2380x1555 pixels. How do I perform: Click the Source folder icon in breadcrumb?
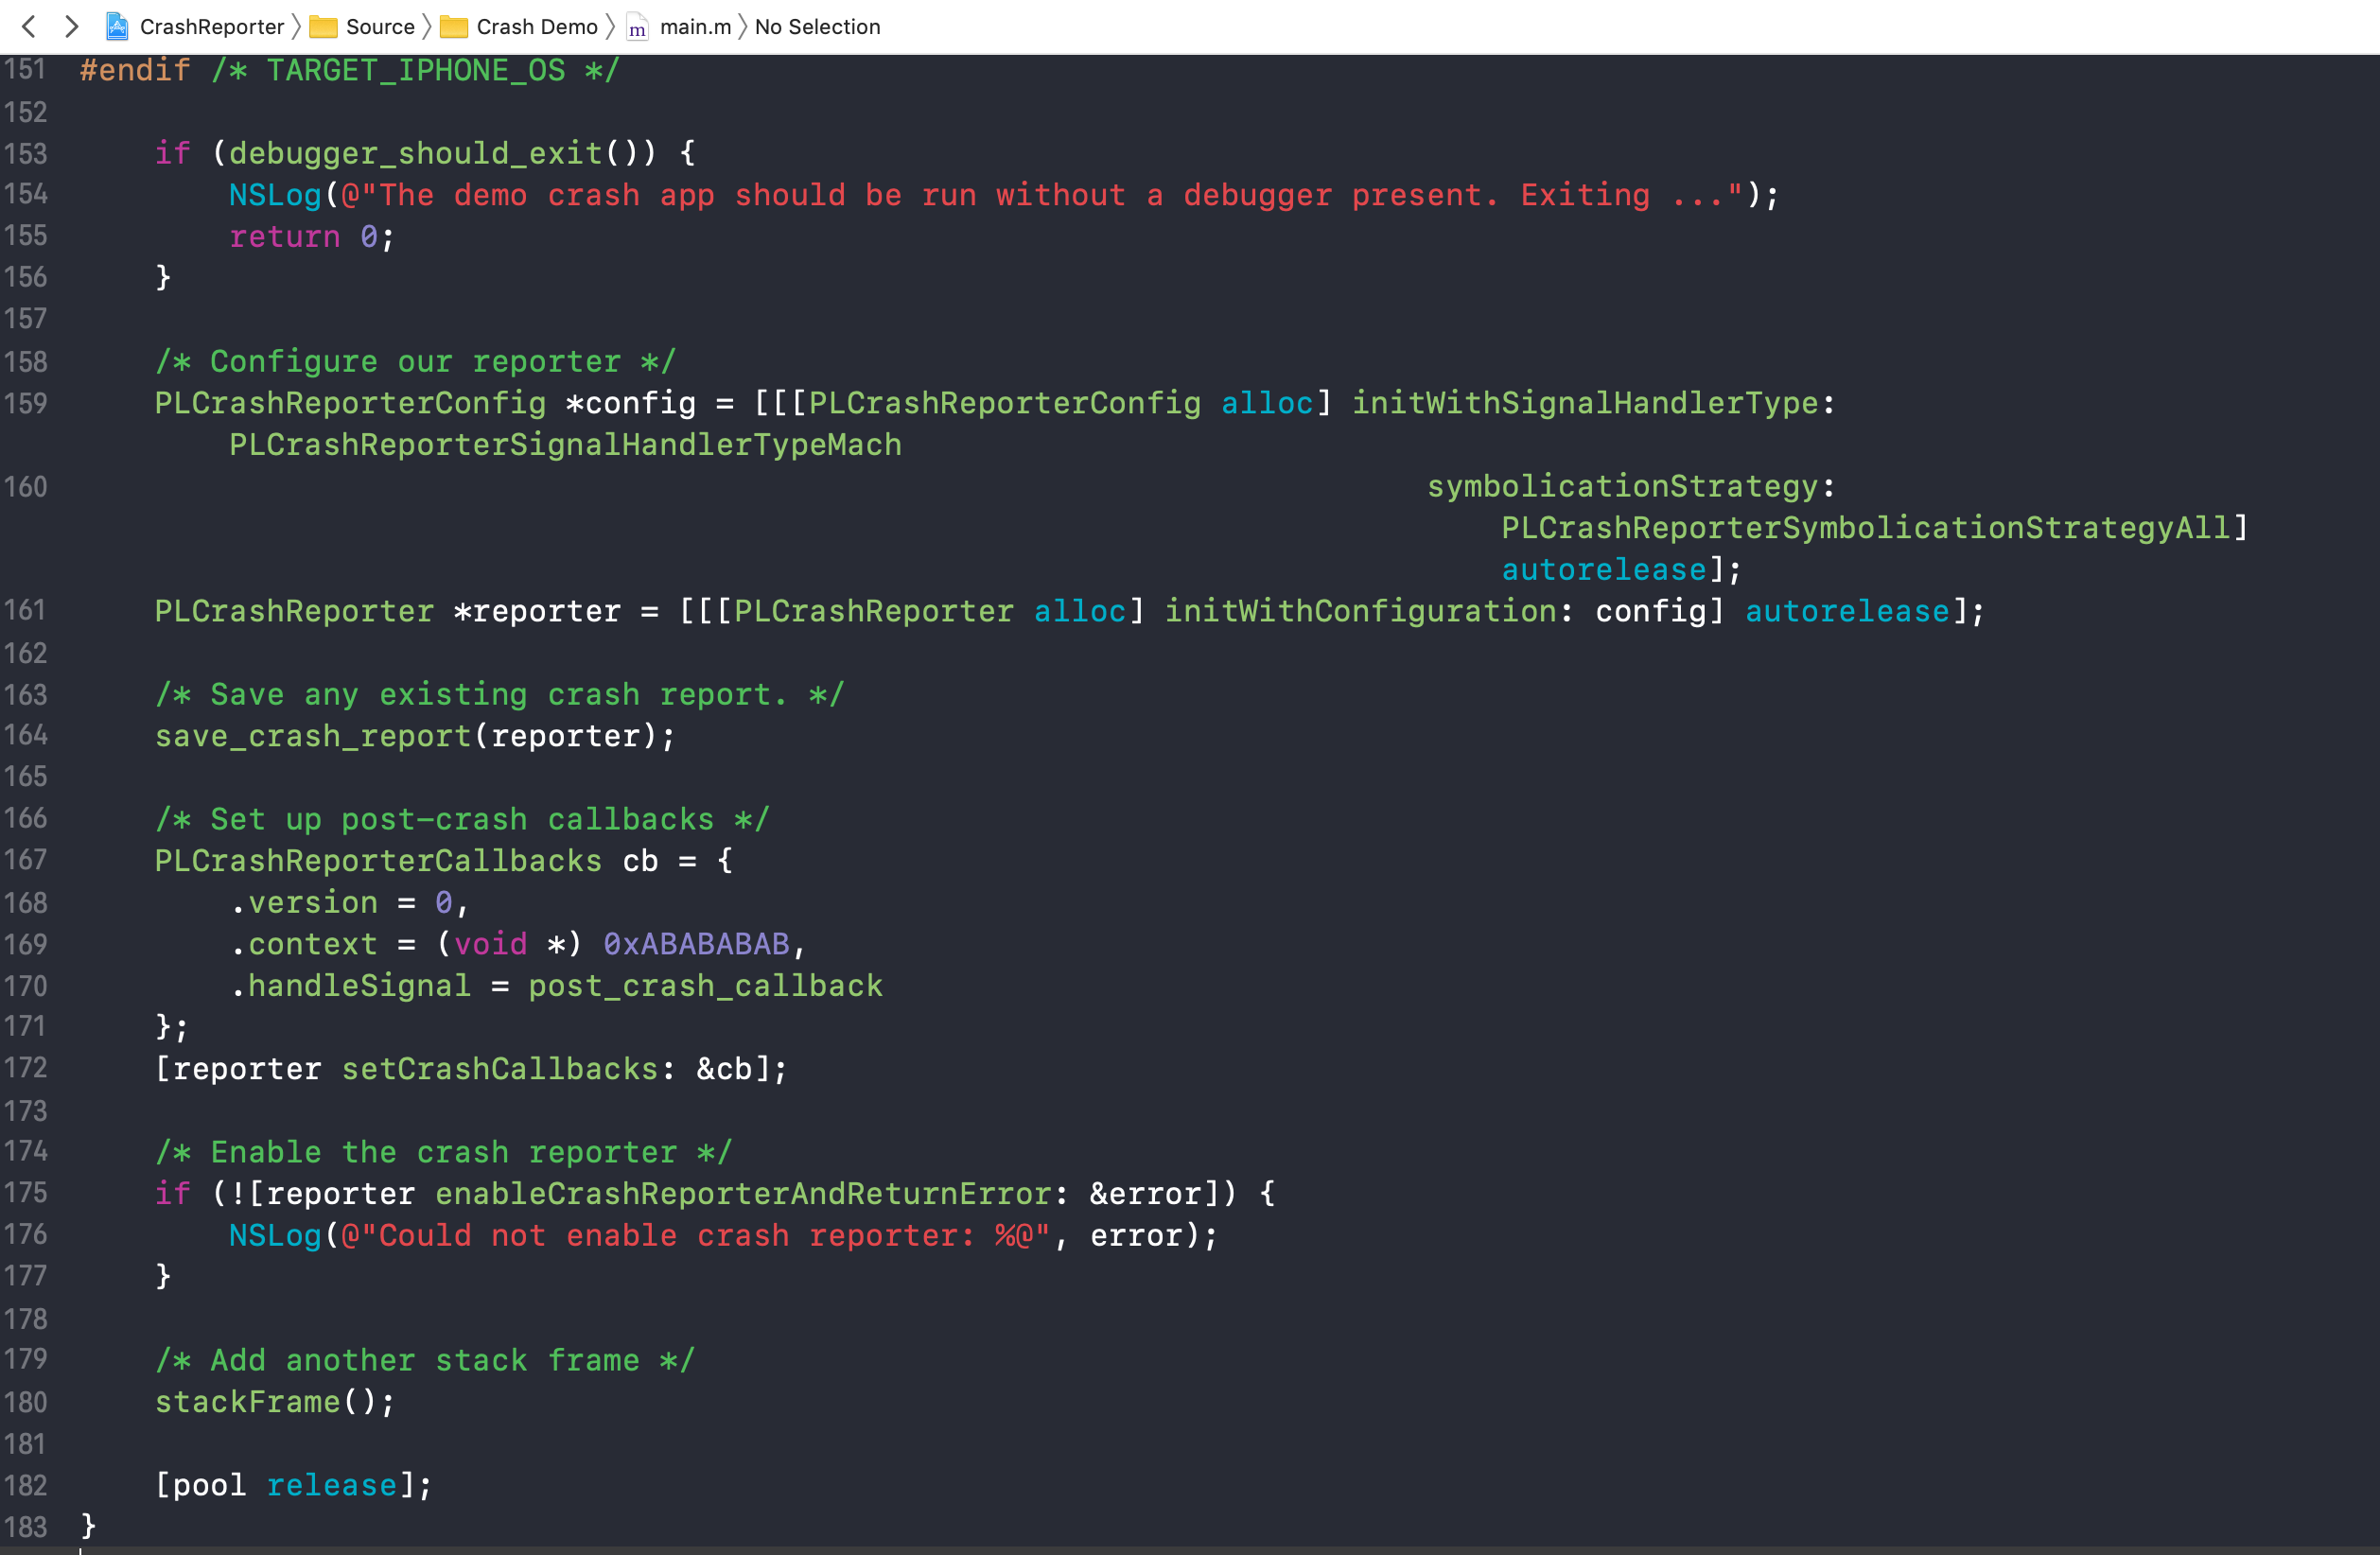click(323, 27)
